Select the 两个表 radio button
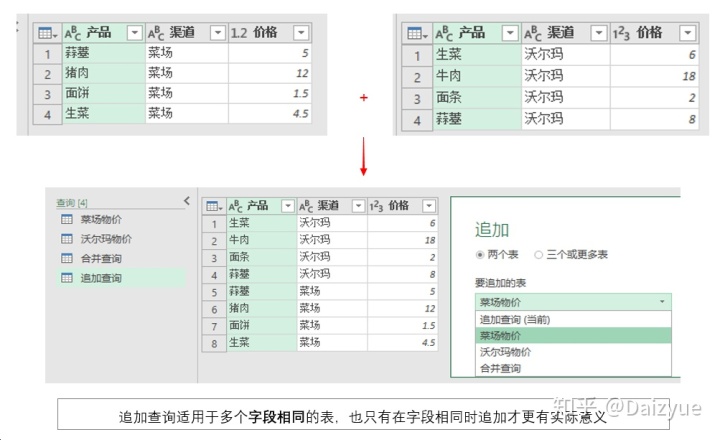 click(x=480, y=254)
